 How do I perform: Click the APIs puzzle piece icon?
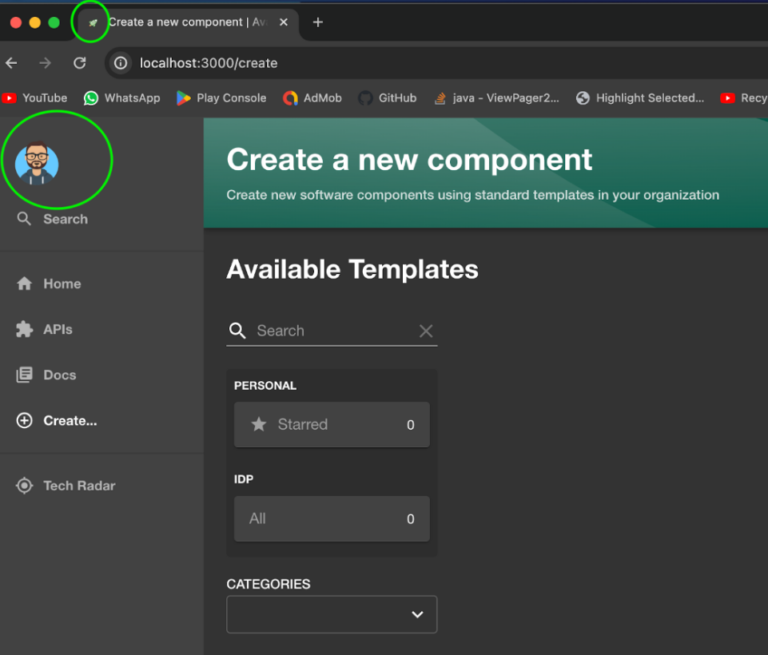coord(24,329)
